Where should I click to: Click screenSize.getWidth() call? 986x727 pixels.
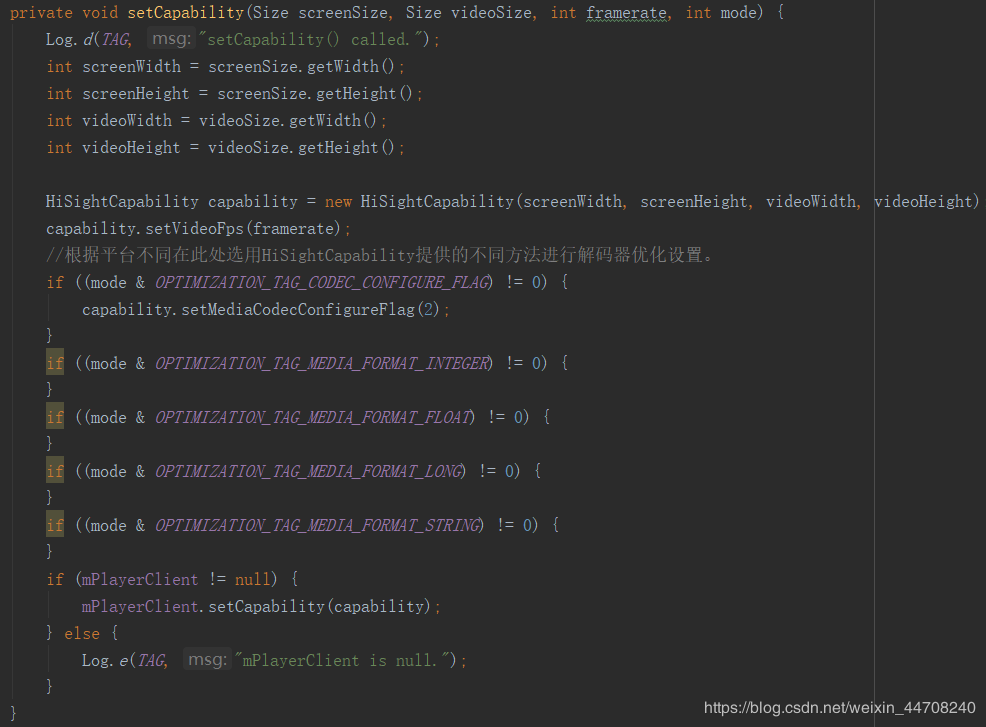(x=301, y=67)
